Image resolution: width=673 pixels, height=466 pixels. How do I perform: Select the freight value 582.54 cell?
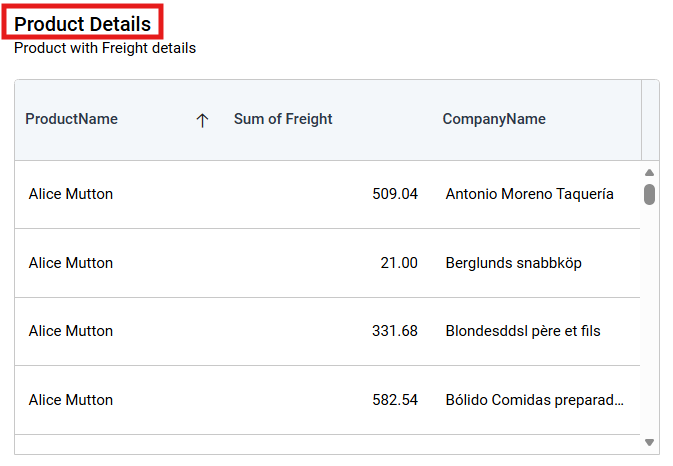394,400
